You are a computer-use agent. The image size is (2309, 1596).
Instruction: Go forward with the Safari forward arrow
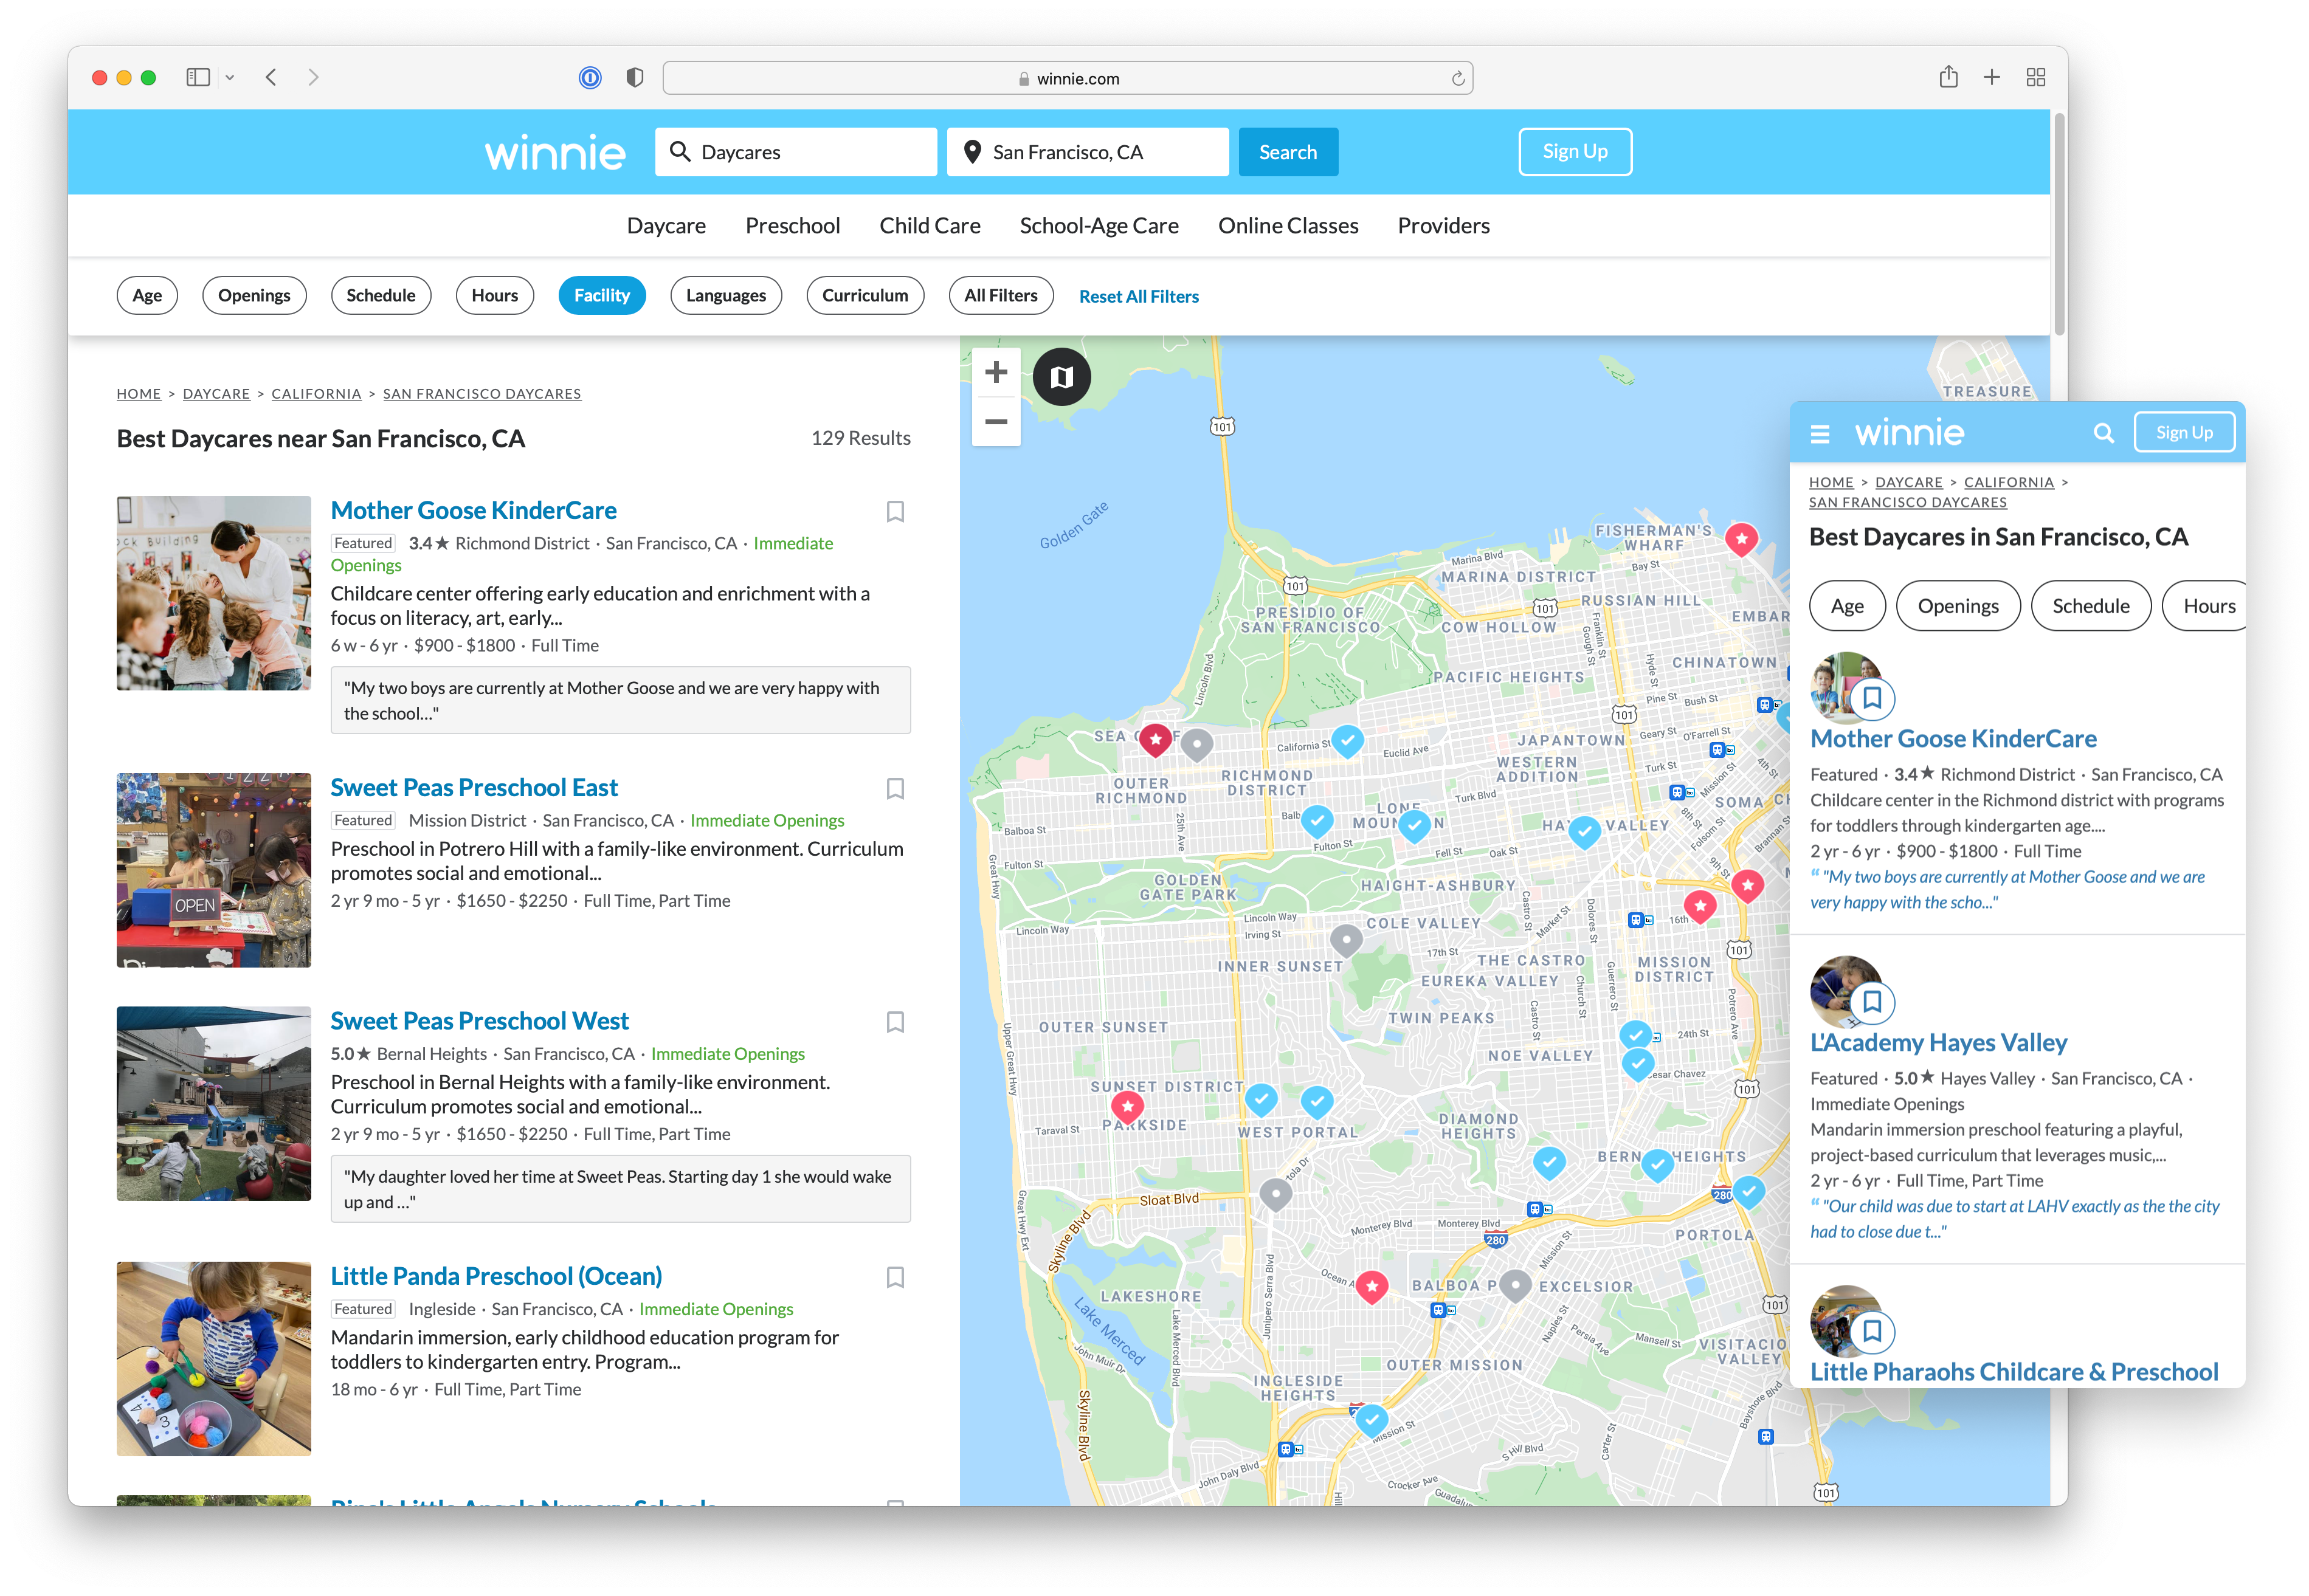[x=313, y=77]
